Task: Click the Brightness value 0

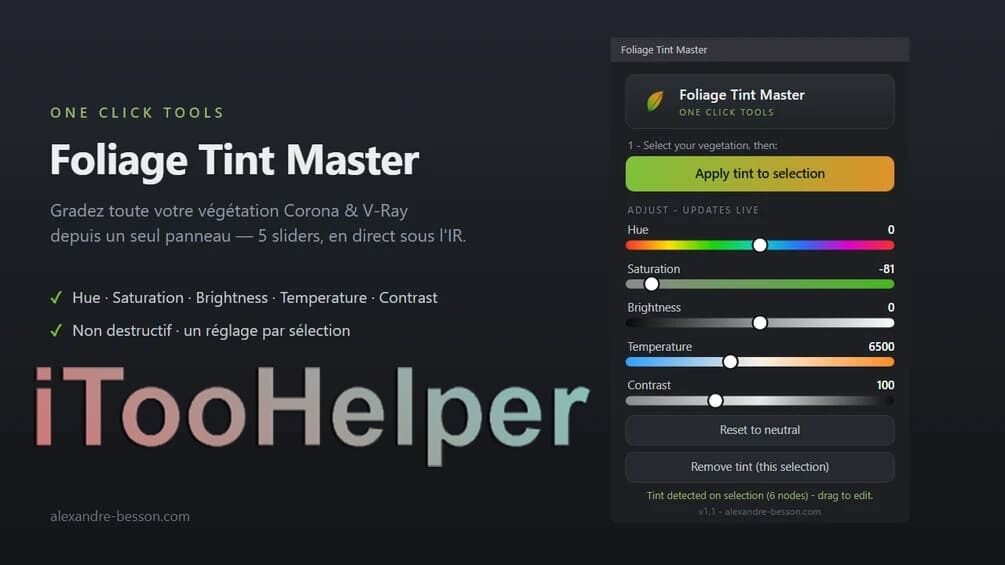Action: click(x=891, y=307)
